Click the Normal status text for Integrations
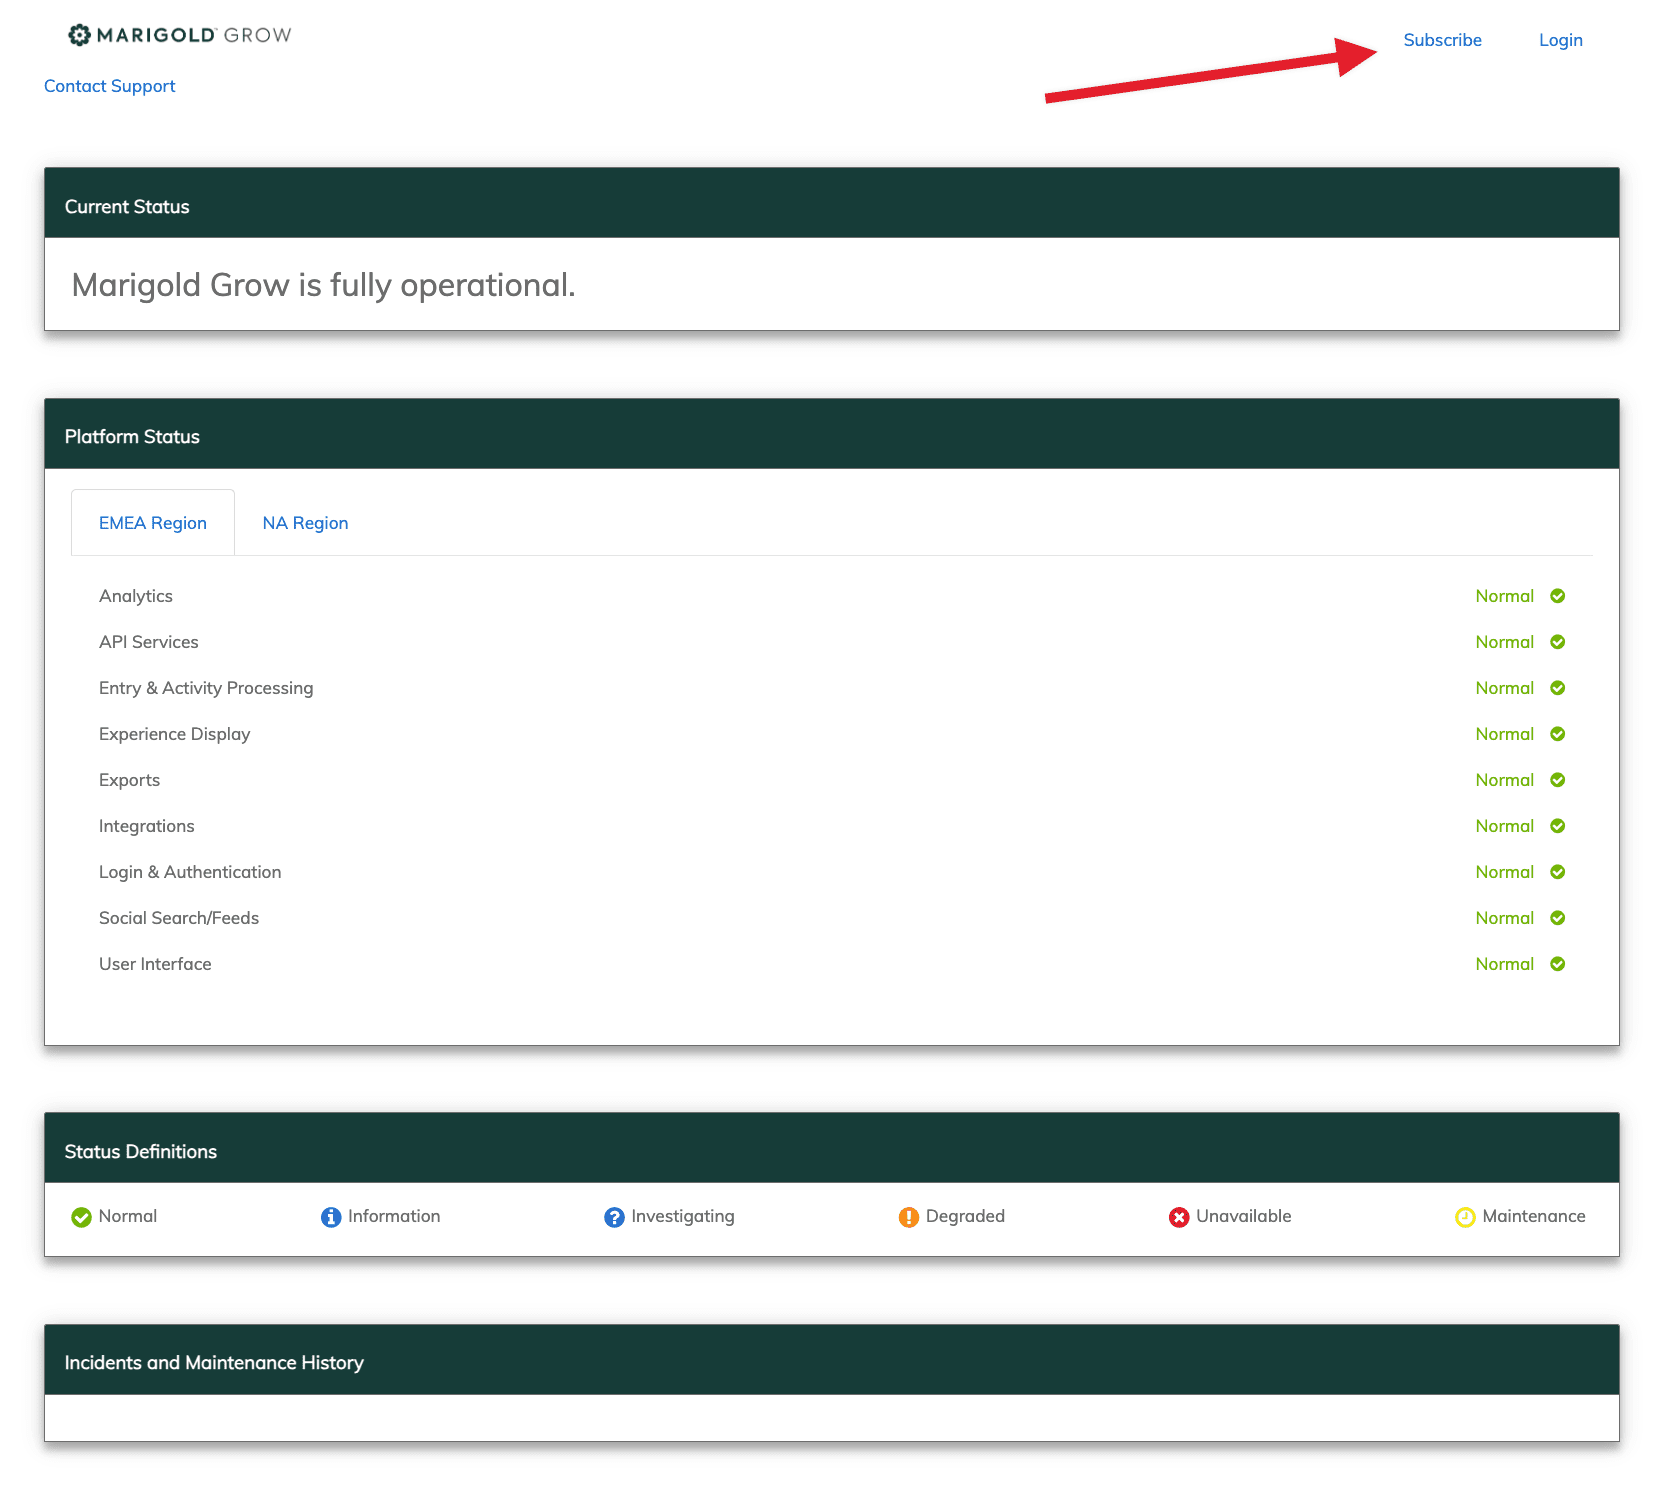The height and width of the screenshot is (1486, 1660). 1504,826
